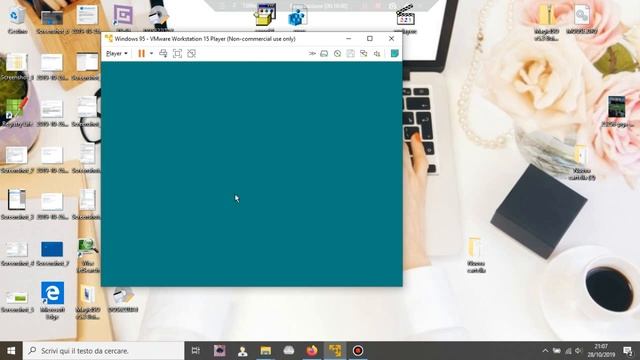Show hidden system tray icons
This screenshot has height=360, width=640.
pos(545,351)
